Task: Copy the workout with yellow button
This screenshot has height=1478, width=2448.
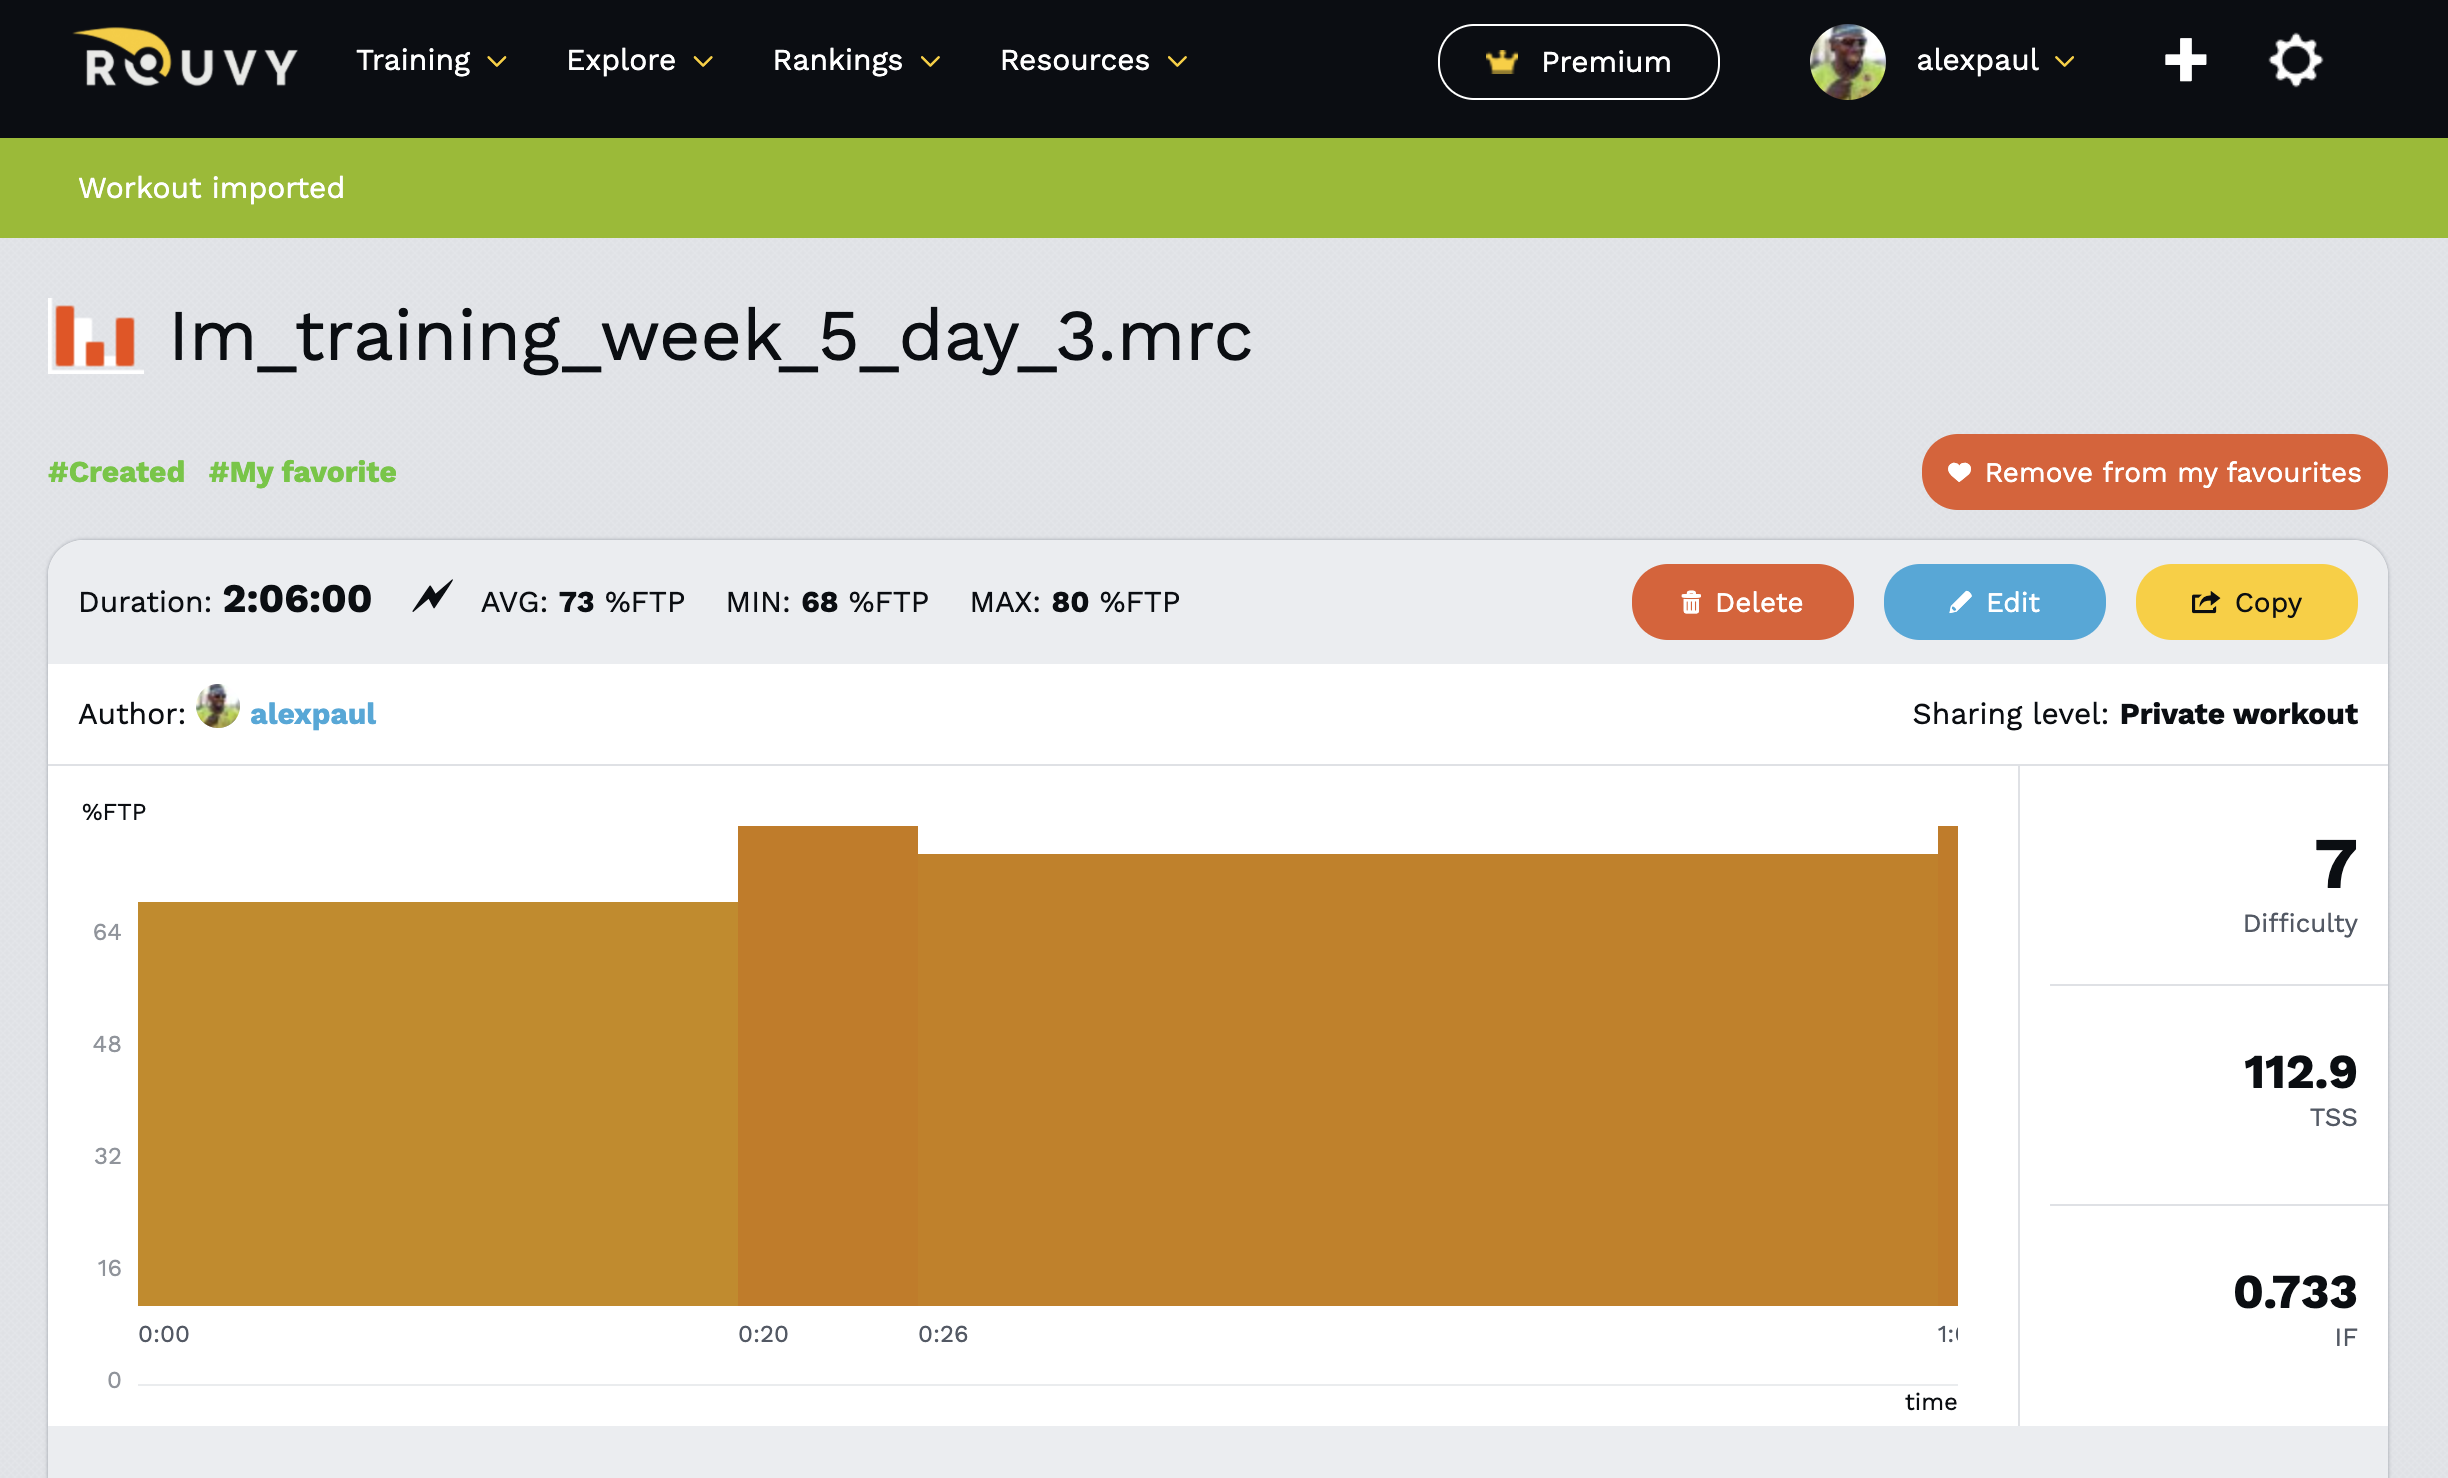Action: (x=2246, y=602)
